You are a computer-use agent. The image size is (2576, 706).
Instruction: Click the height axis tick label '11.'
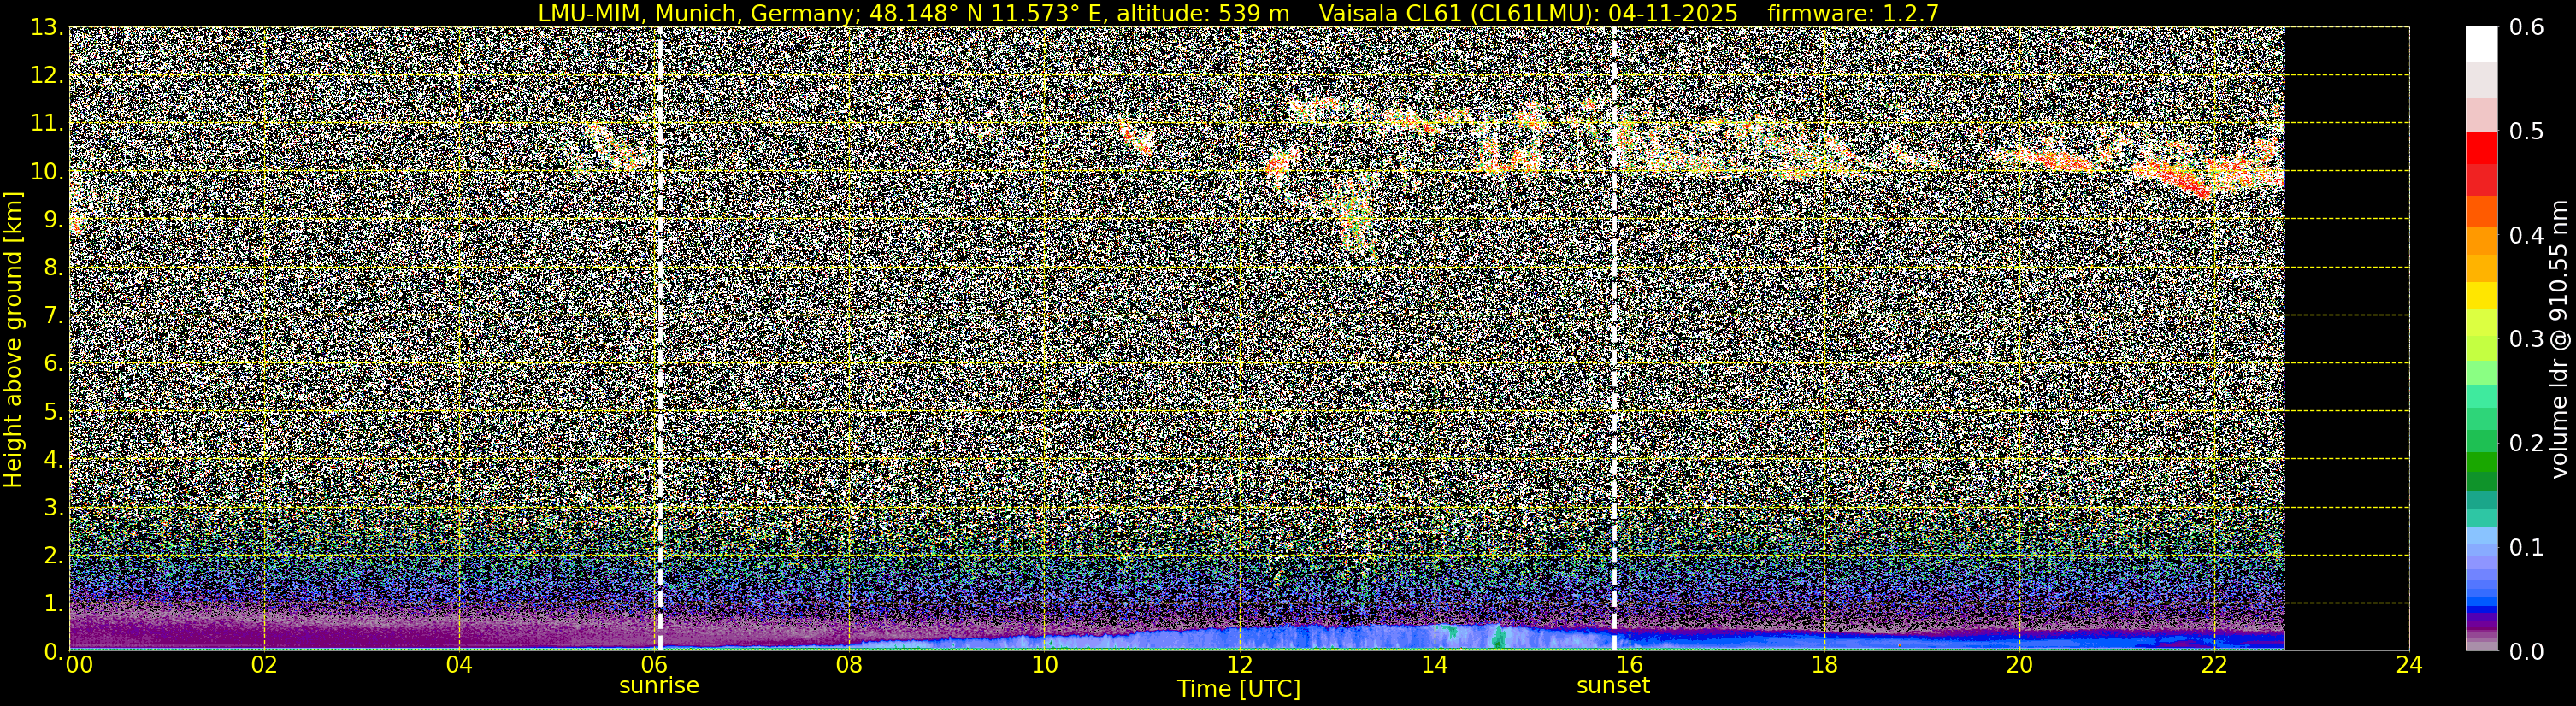pyautogui.click(x=46, y=124)
